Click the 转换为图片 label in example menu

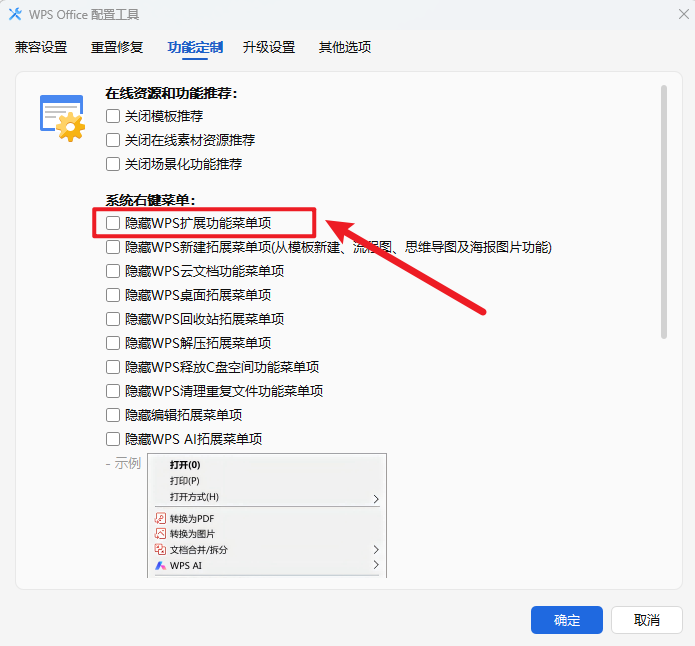point(192,534)
